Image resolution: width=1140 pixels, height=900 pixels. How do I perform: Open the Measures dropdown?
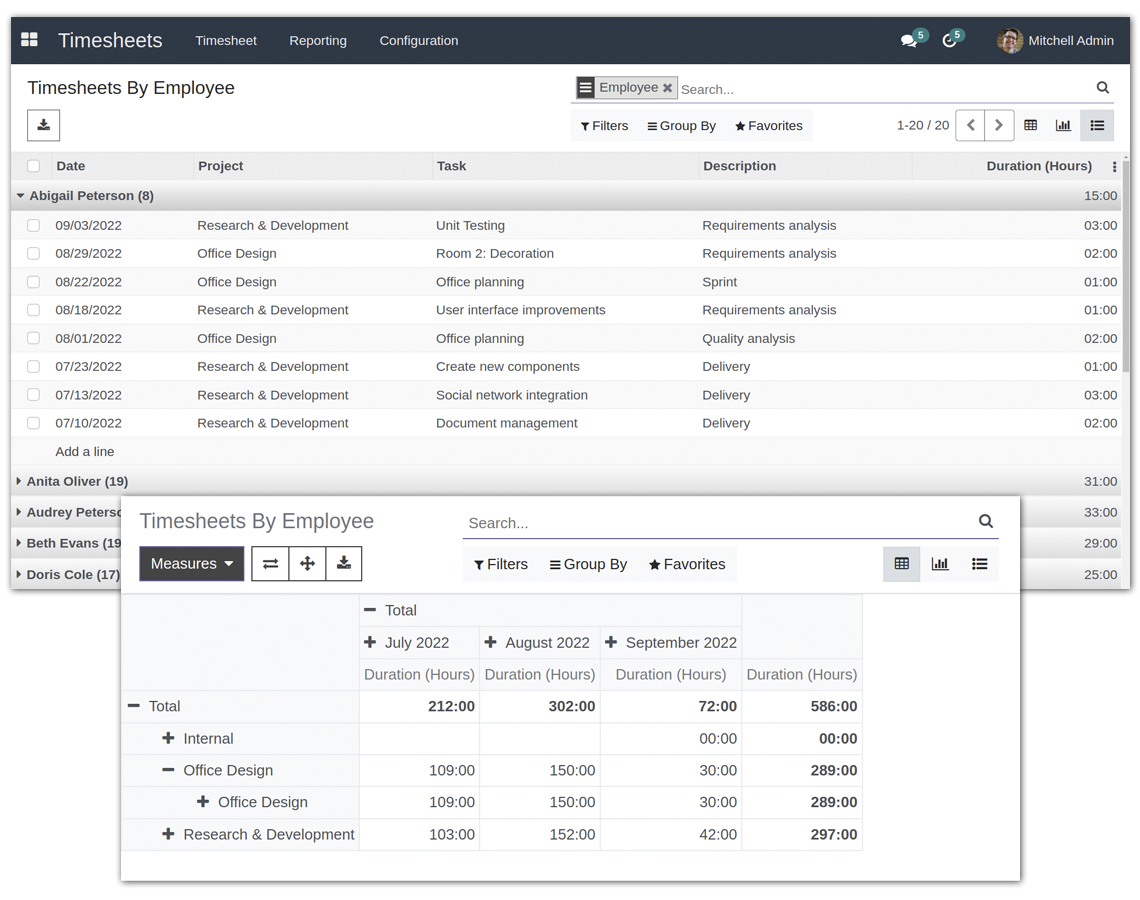click(191, 564)
